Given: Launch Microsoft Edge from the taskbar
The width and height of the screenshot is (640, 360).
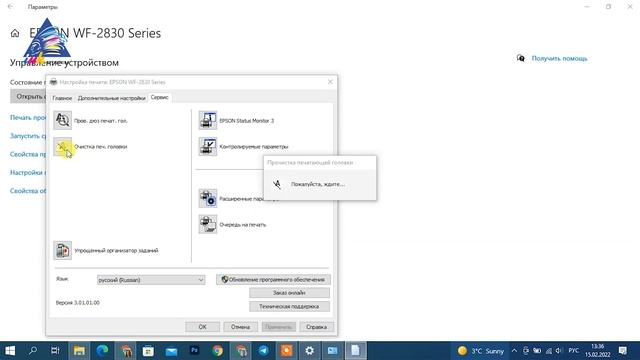Looking at the screenshot, I should [102, 351].
